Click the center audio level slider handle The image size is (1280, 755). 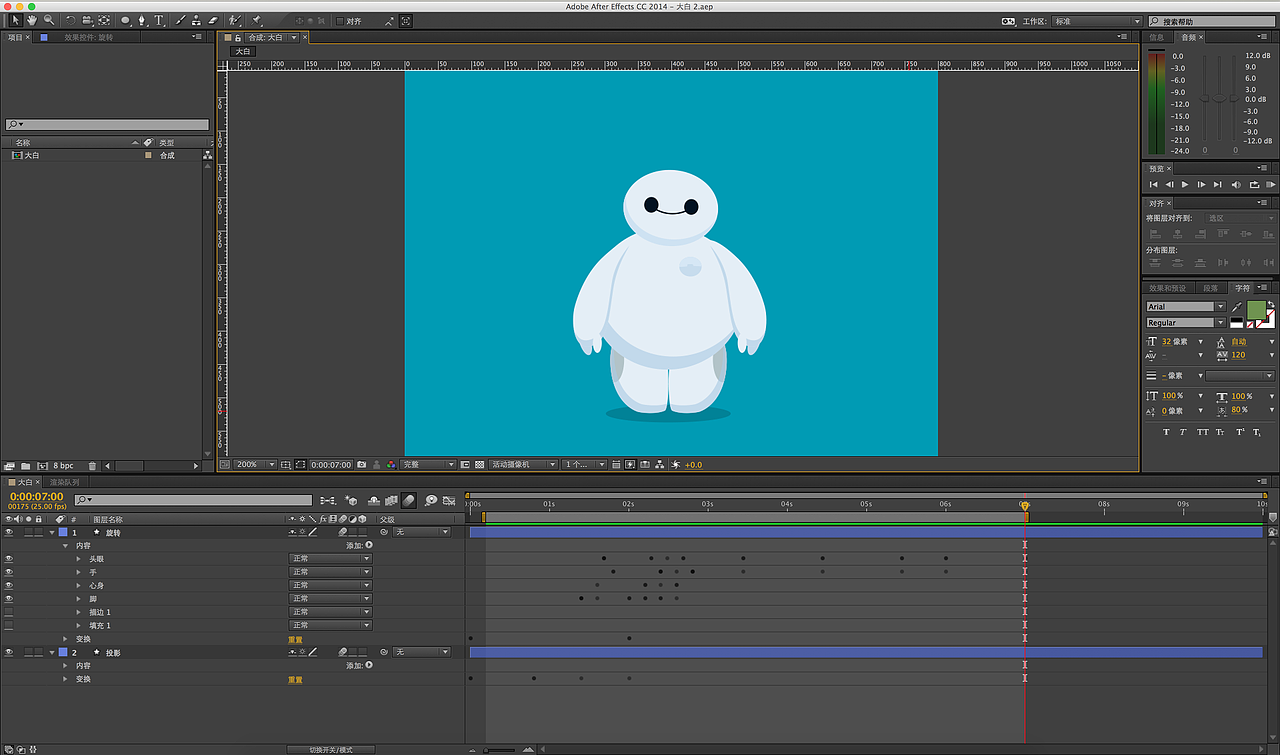(x=1219, y=98)
